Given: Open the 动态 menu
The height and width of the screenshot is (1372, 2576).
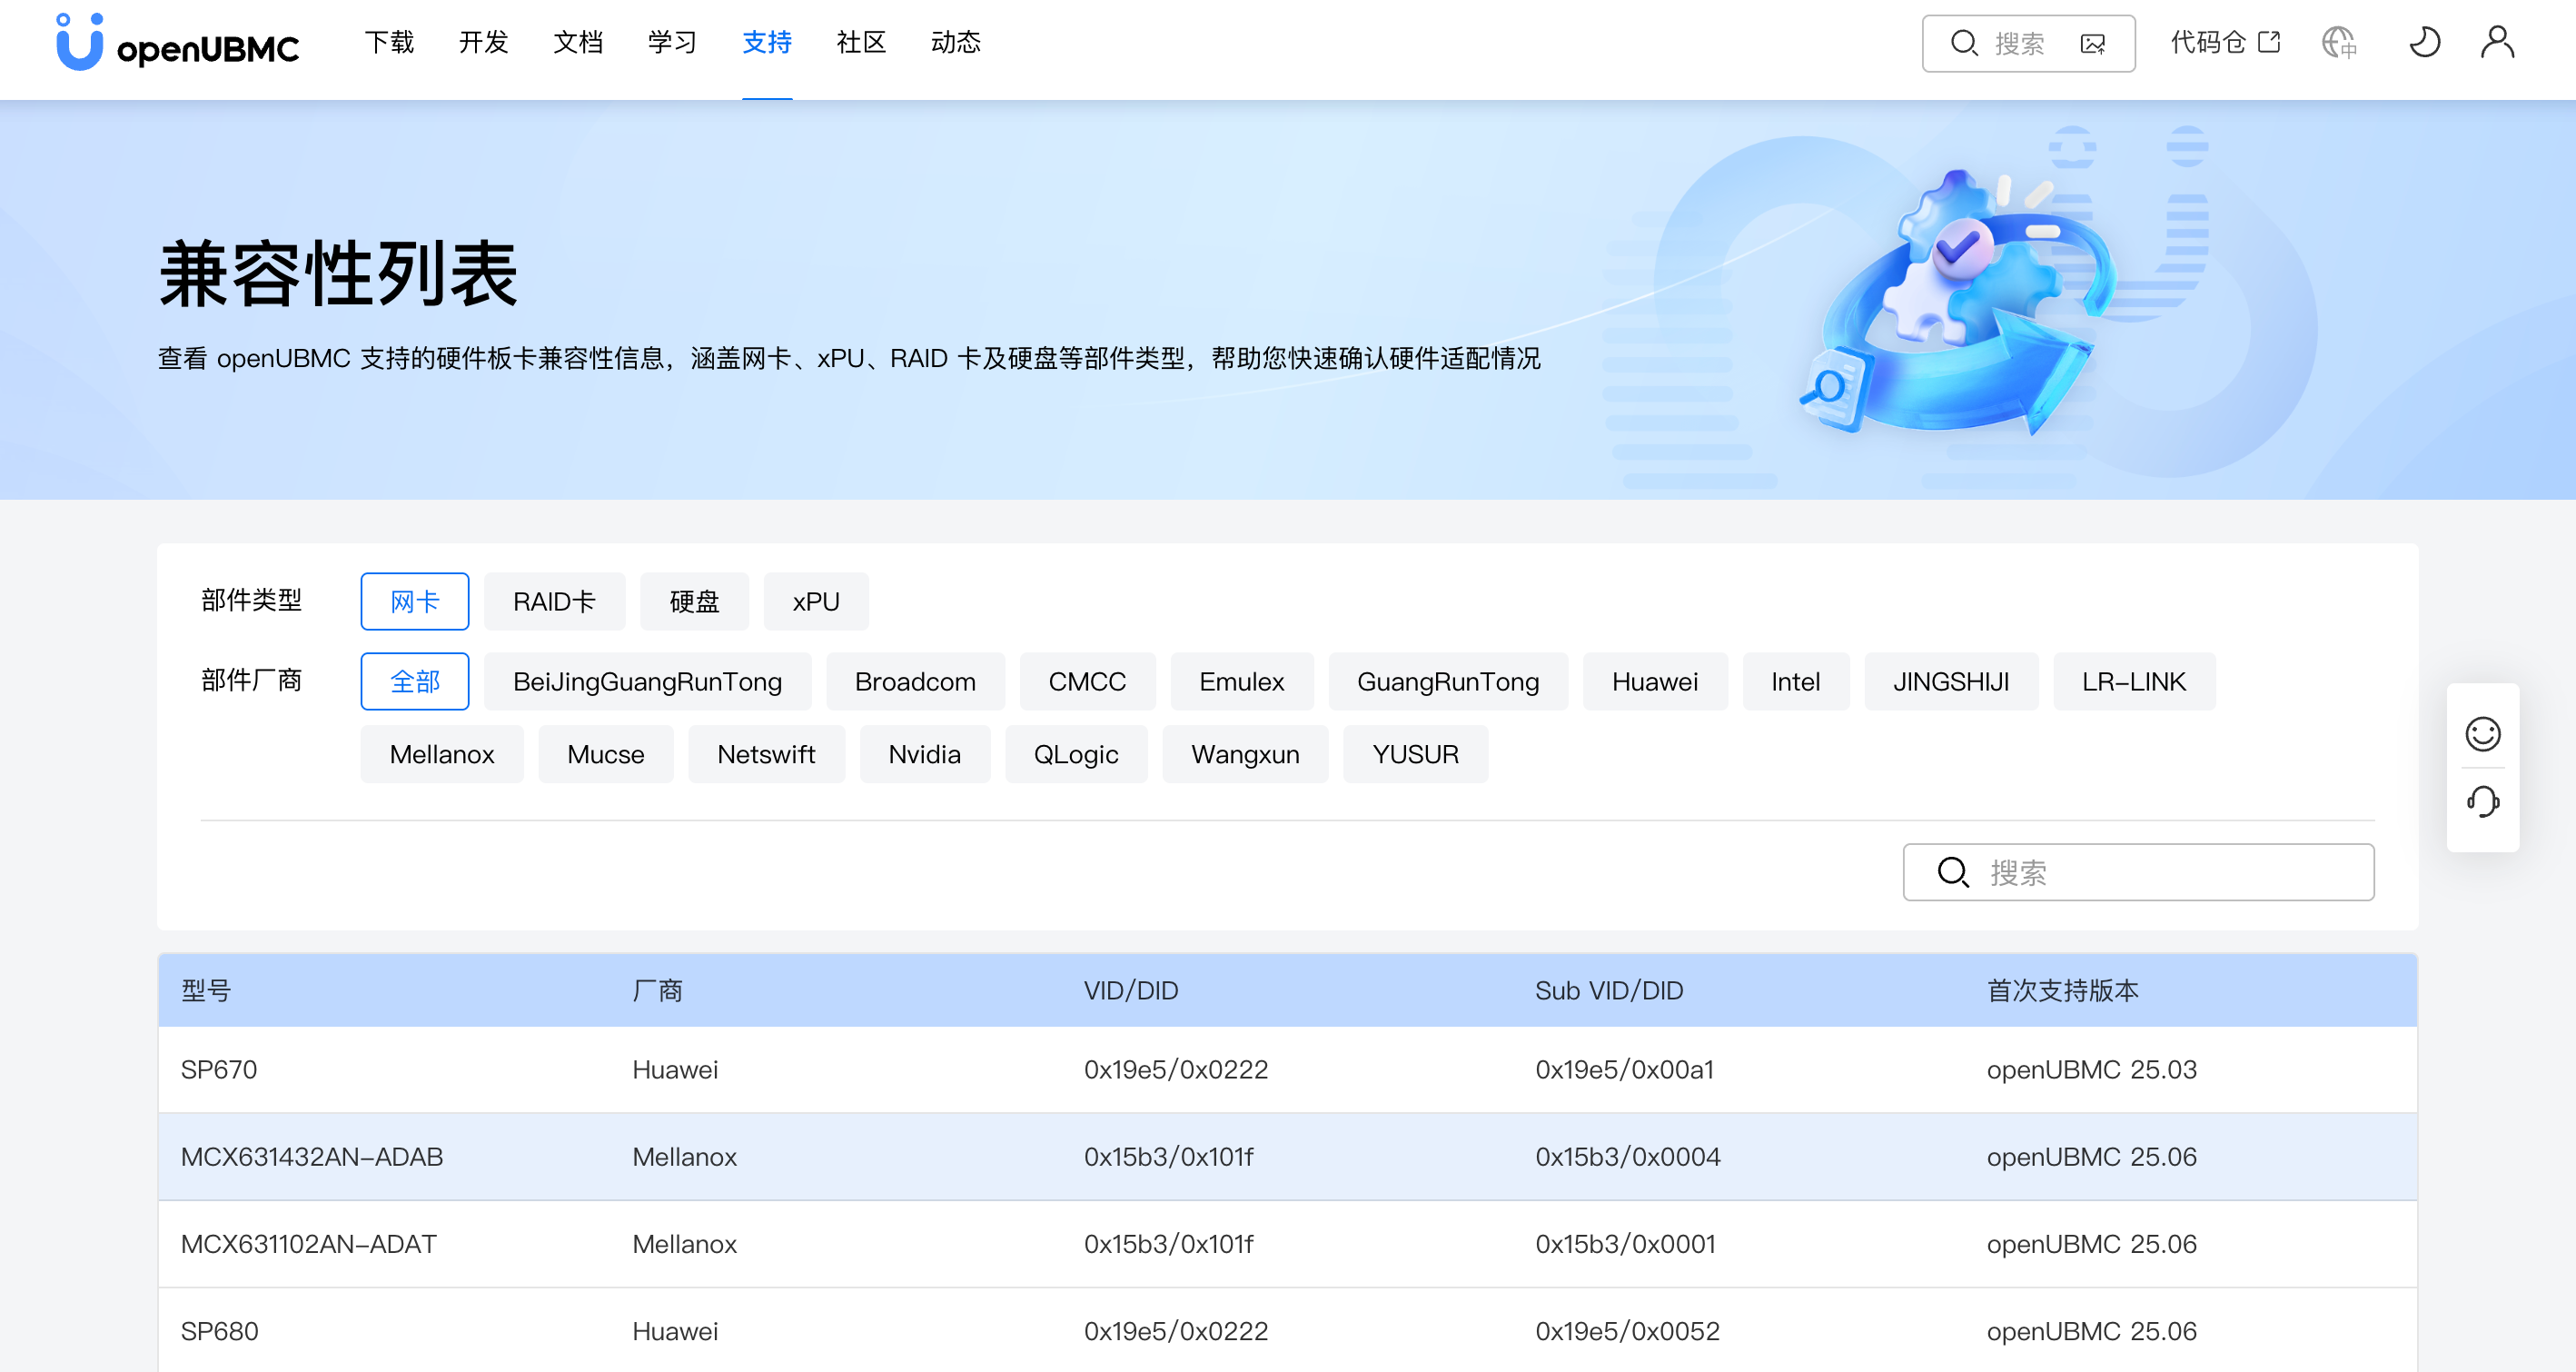Looking at the screenshot, I should (955, 43).
